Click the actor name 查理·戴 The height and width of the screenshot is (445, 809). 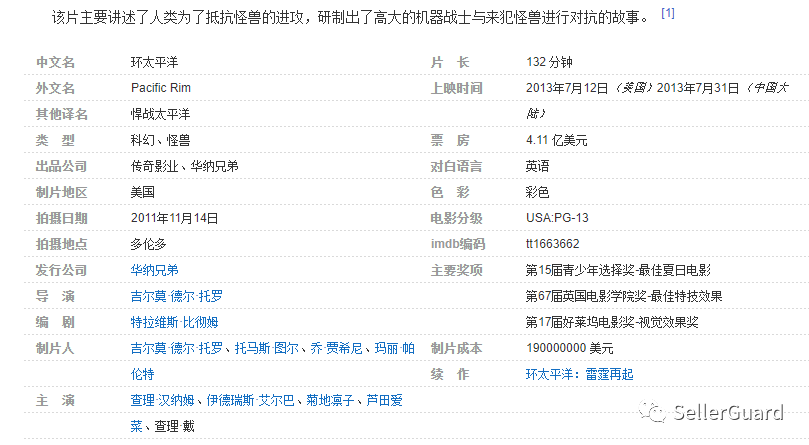pos(174,426)
